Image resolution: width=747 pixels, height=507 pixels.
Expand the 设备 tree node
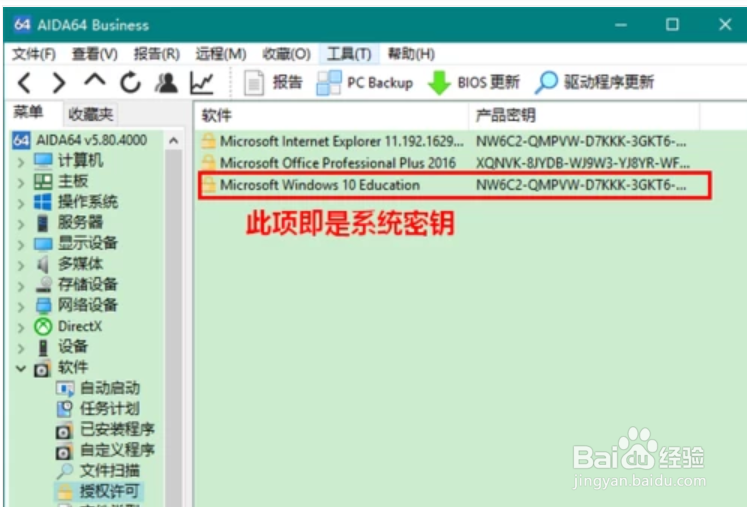tap(20, 348)
